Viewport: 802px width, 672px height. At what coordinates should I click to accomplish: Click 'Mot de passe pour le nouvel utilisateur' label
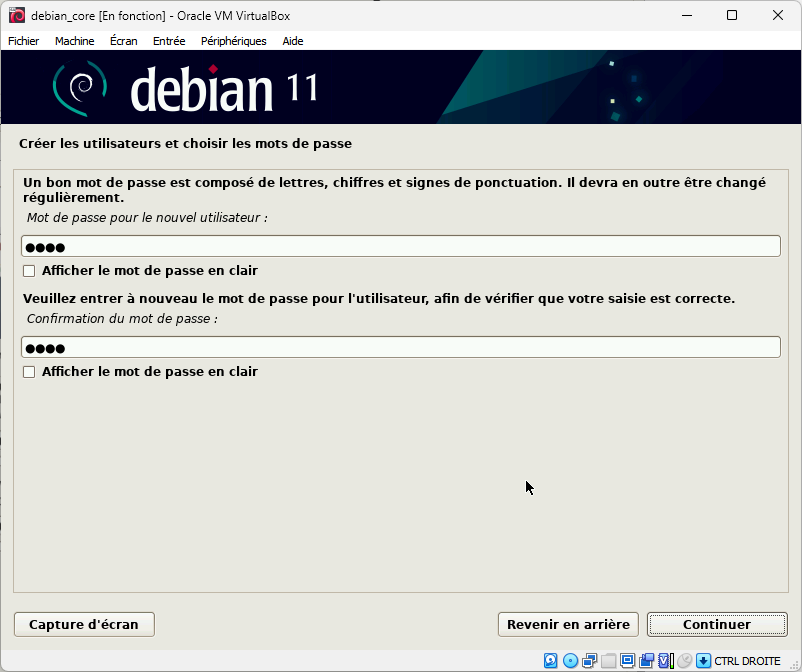click(x=147, y=218)
